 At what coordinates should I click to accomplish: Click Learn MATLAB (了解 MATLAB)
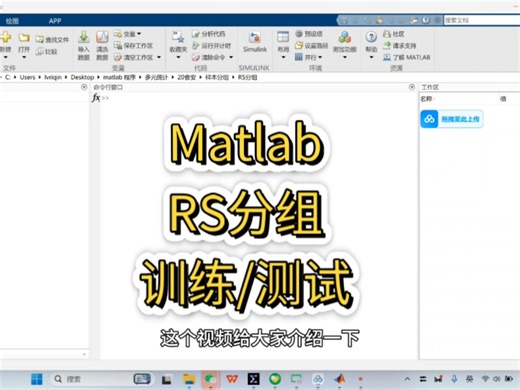click(x=407, y=57)
